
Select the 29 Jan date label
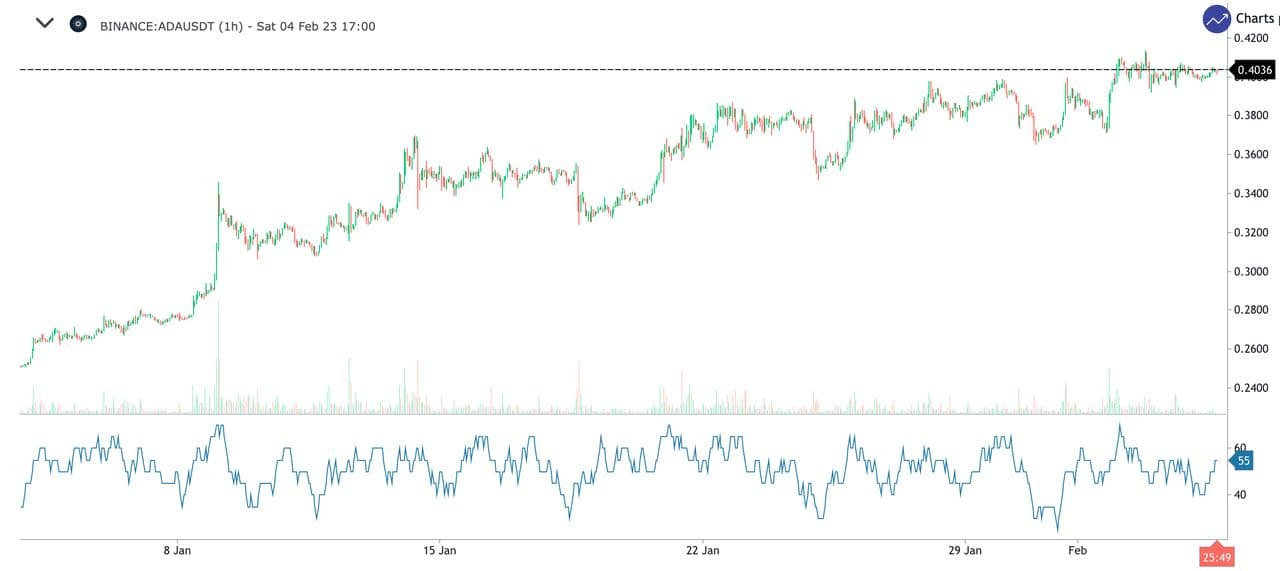[966, 550]
